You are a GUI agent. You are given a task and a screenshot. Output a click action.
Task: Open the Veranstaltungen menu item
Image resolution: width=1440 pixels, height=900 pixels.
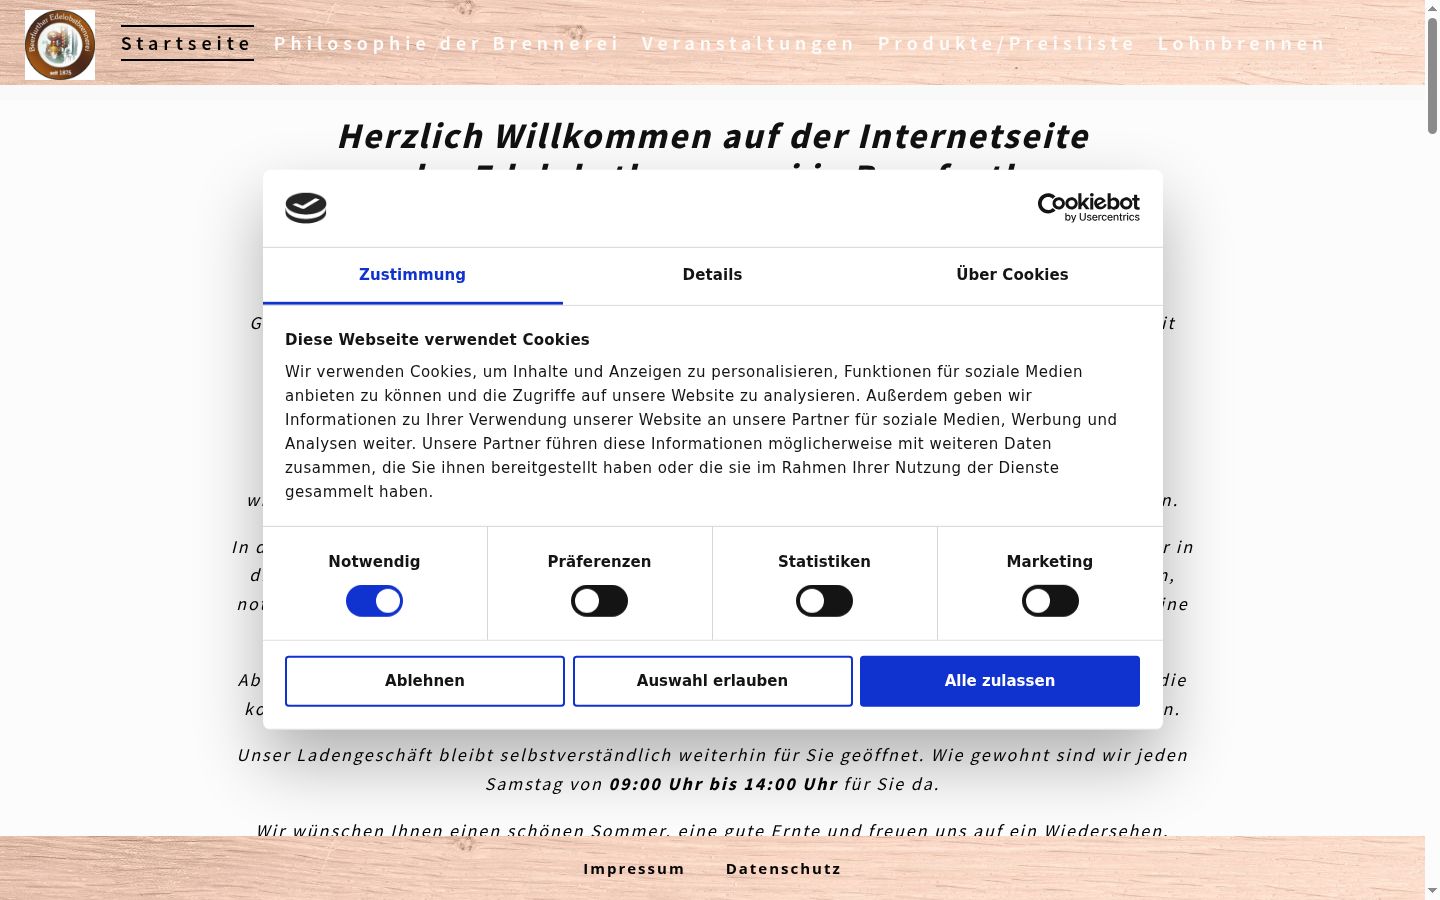(x=748, y=43)
